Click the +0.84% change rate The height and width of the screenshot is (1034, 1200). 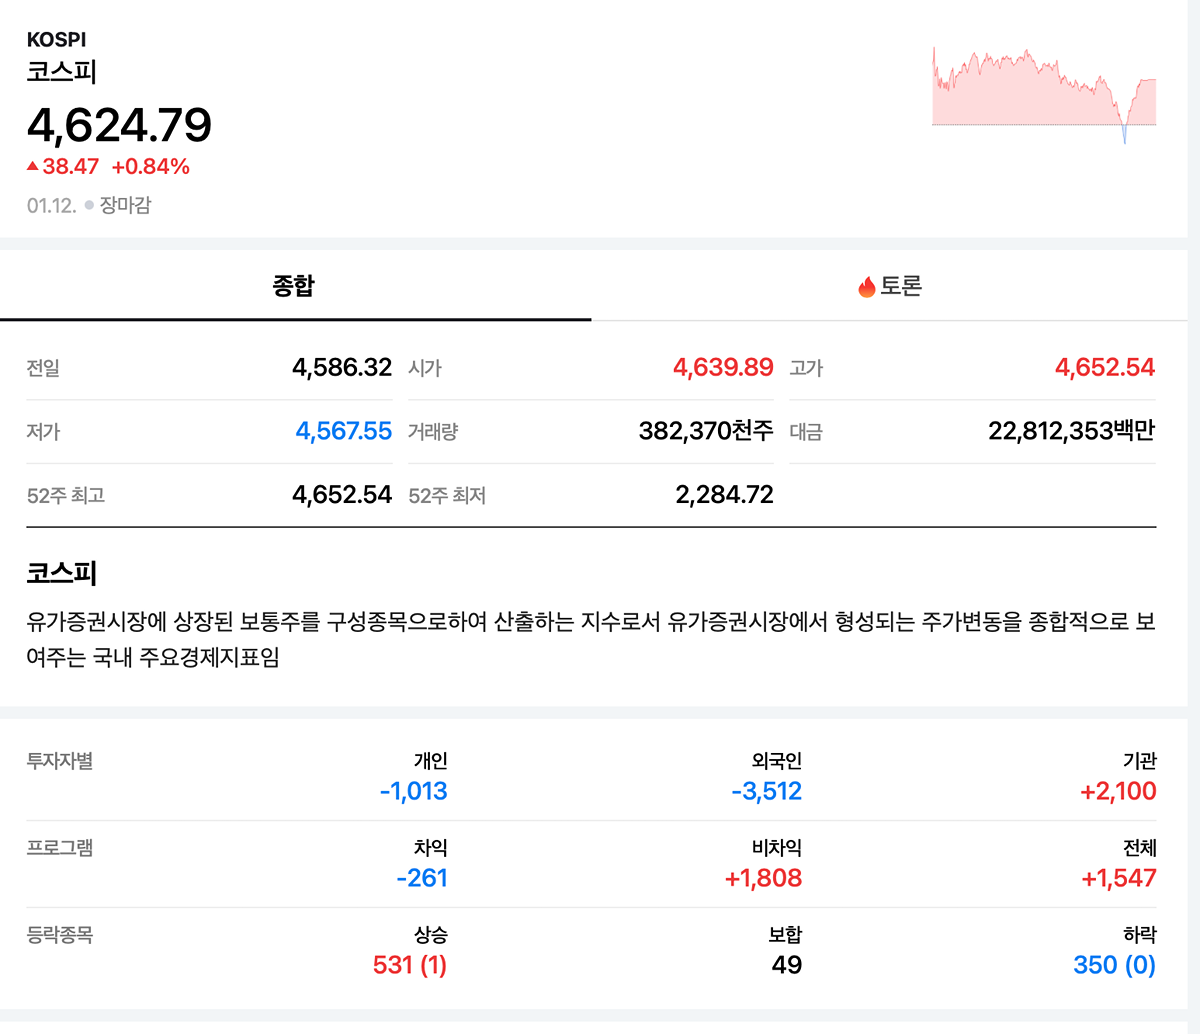tap(150, 166)
